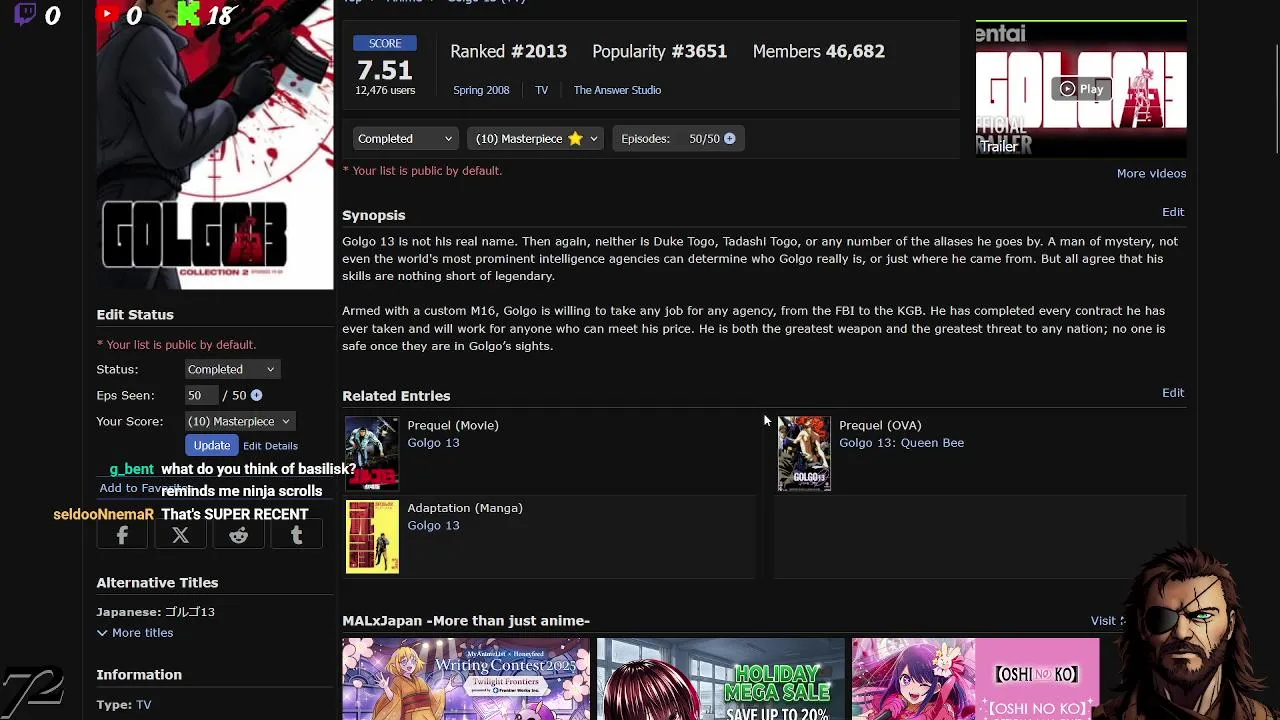The width and height of the screenshot is (1280, 720).
Task: Edit the Eps Seen input field
Action: [x=200, y=395]
